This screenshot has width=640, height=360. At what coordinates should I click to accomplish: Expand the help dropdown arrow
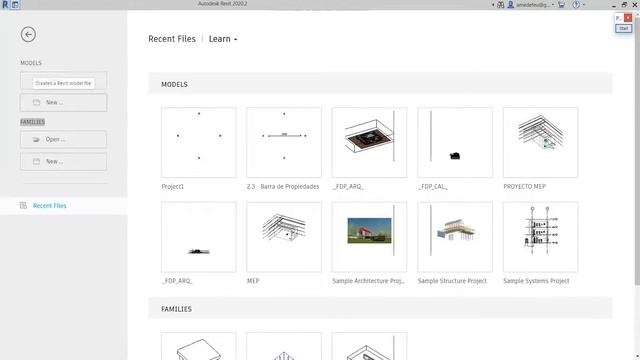pos(584,5)
